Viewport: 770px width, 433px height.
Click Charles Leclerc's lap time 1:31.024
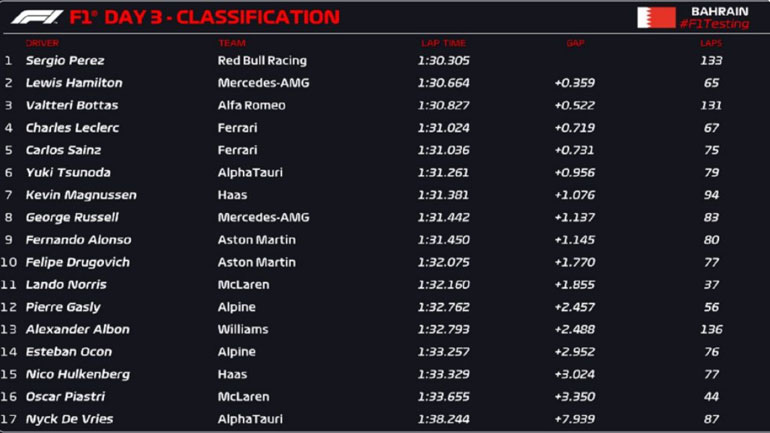(442, 128)
